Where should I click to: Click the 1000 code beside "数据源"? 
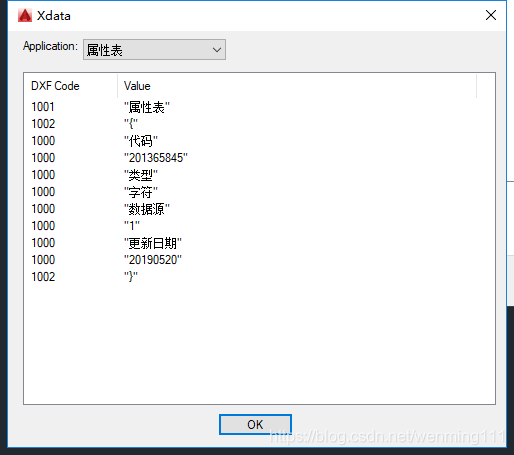click(x=43, y=209)
